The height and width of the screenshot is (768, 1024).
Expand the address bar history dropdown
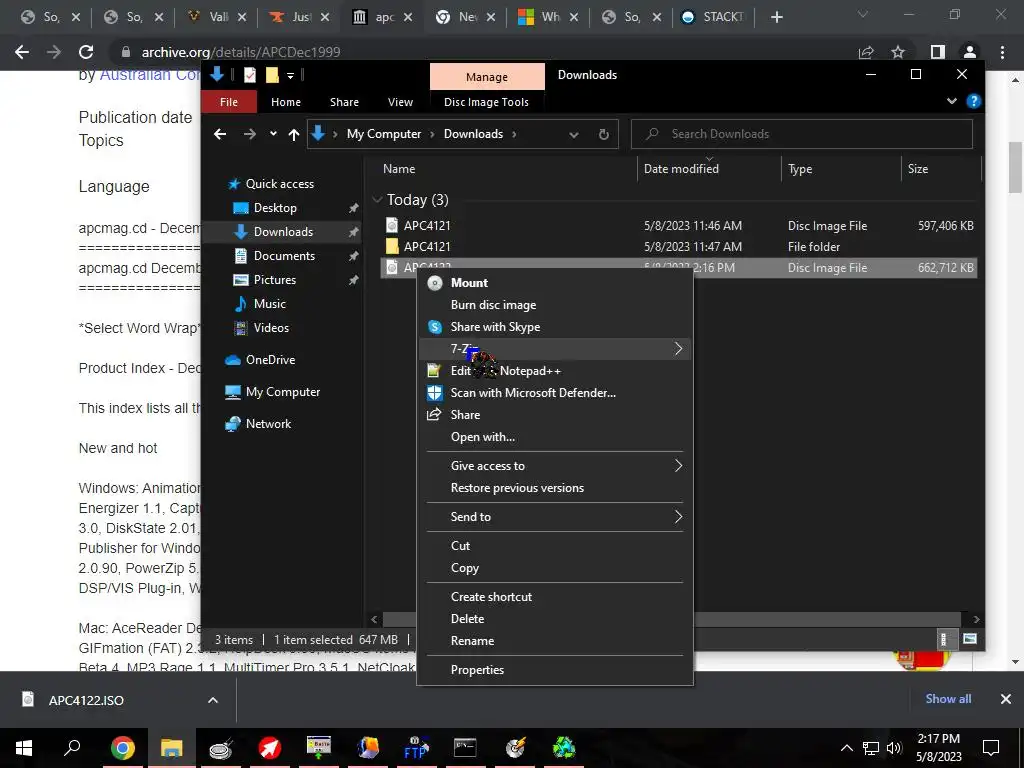(x=573, y=135)
